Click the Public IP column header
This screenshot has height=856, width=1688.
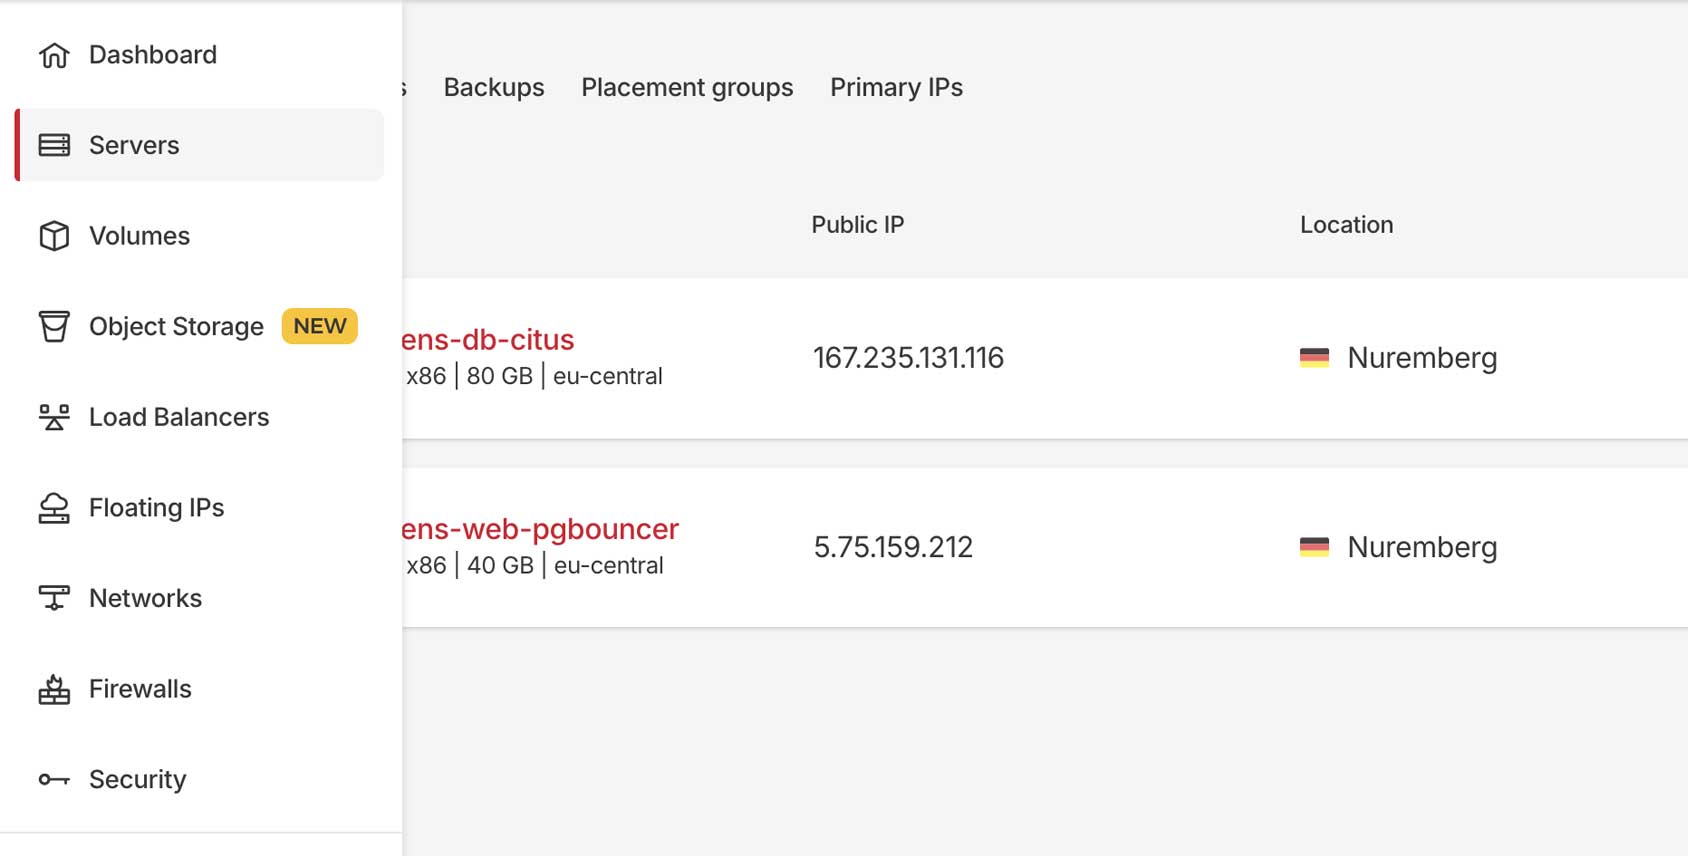coord(857,225)
